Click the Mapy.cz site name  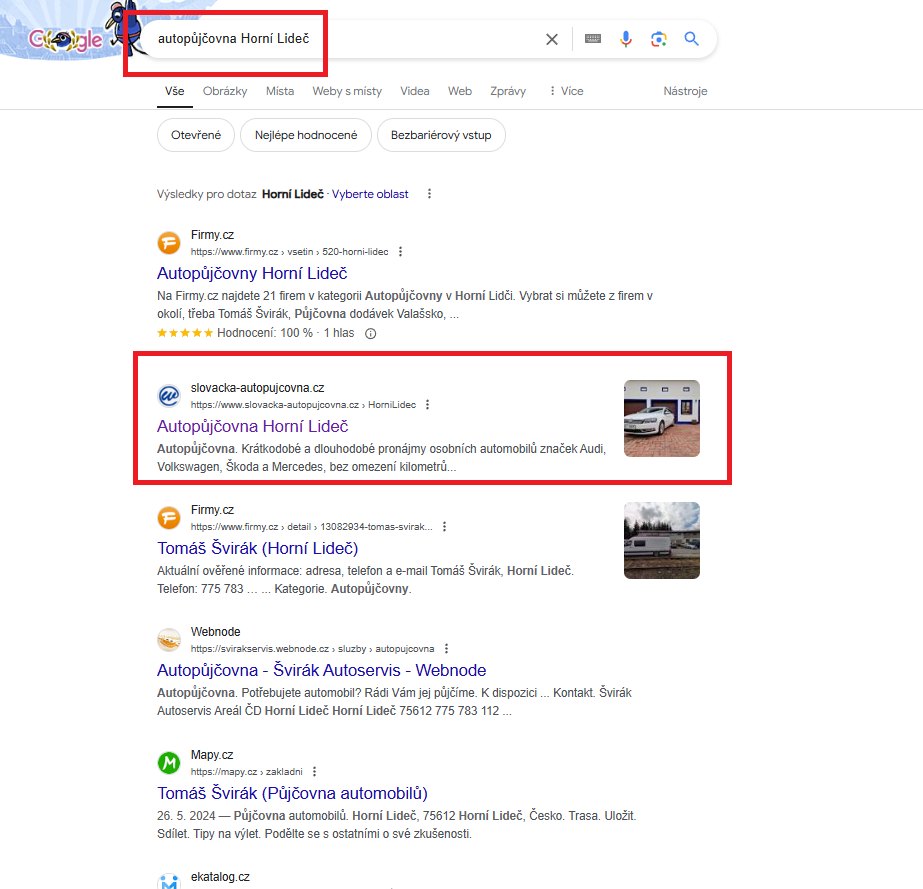click(212, 755)
